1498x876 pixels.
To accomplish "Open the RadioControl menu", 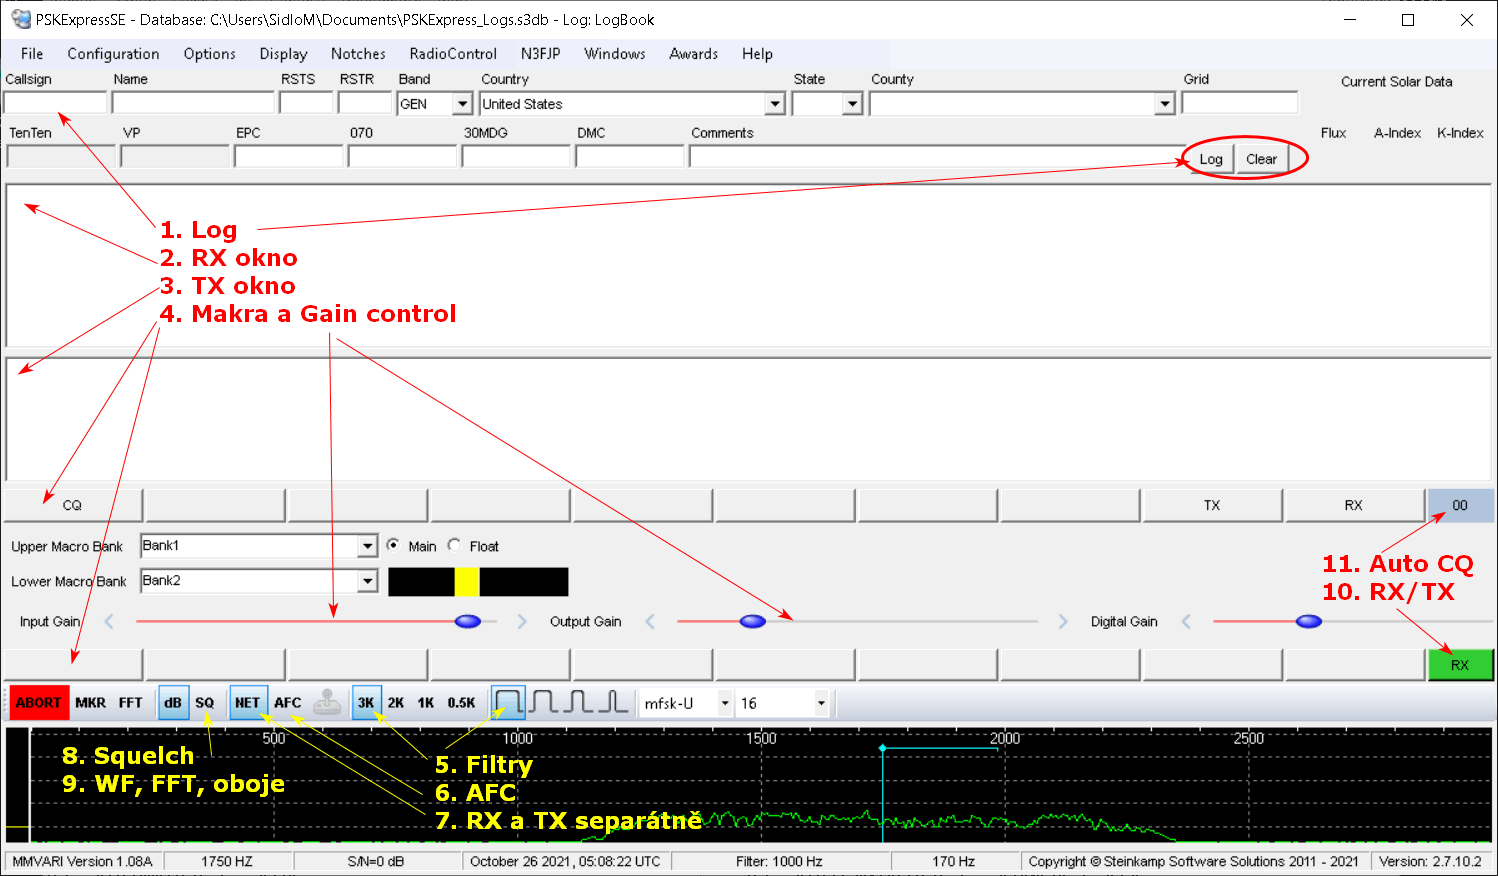I will click(x=452, y=54).
